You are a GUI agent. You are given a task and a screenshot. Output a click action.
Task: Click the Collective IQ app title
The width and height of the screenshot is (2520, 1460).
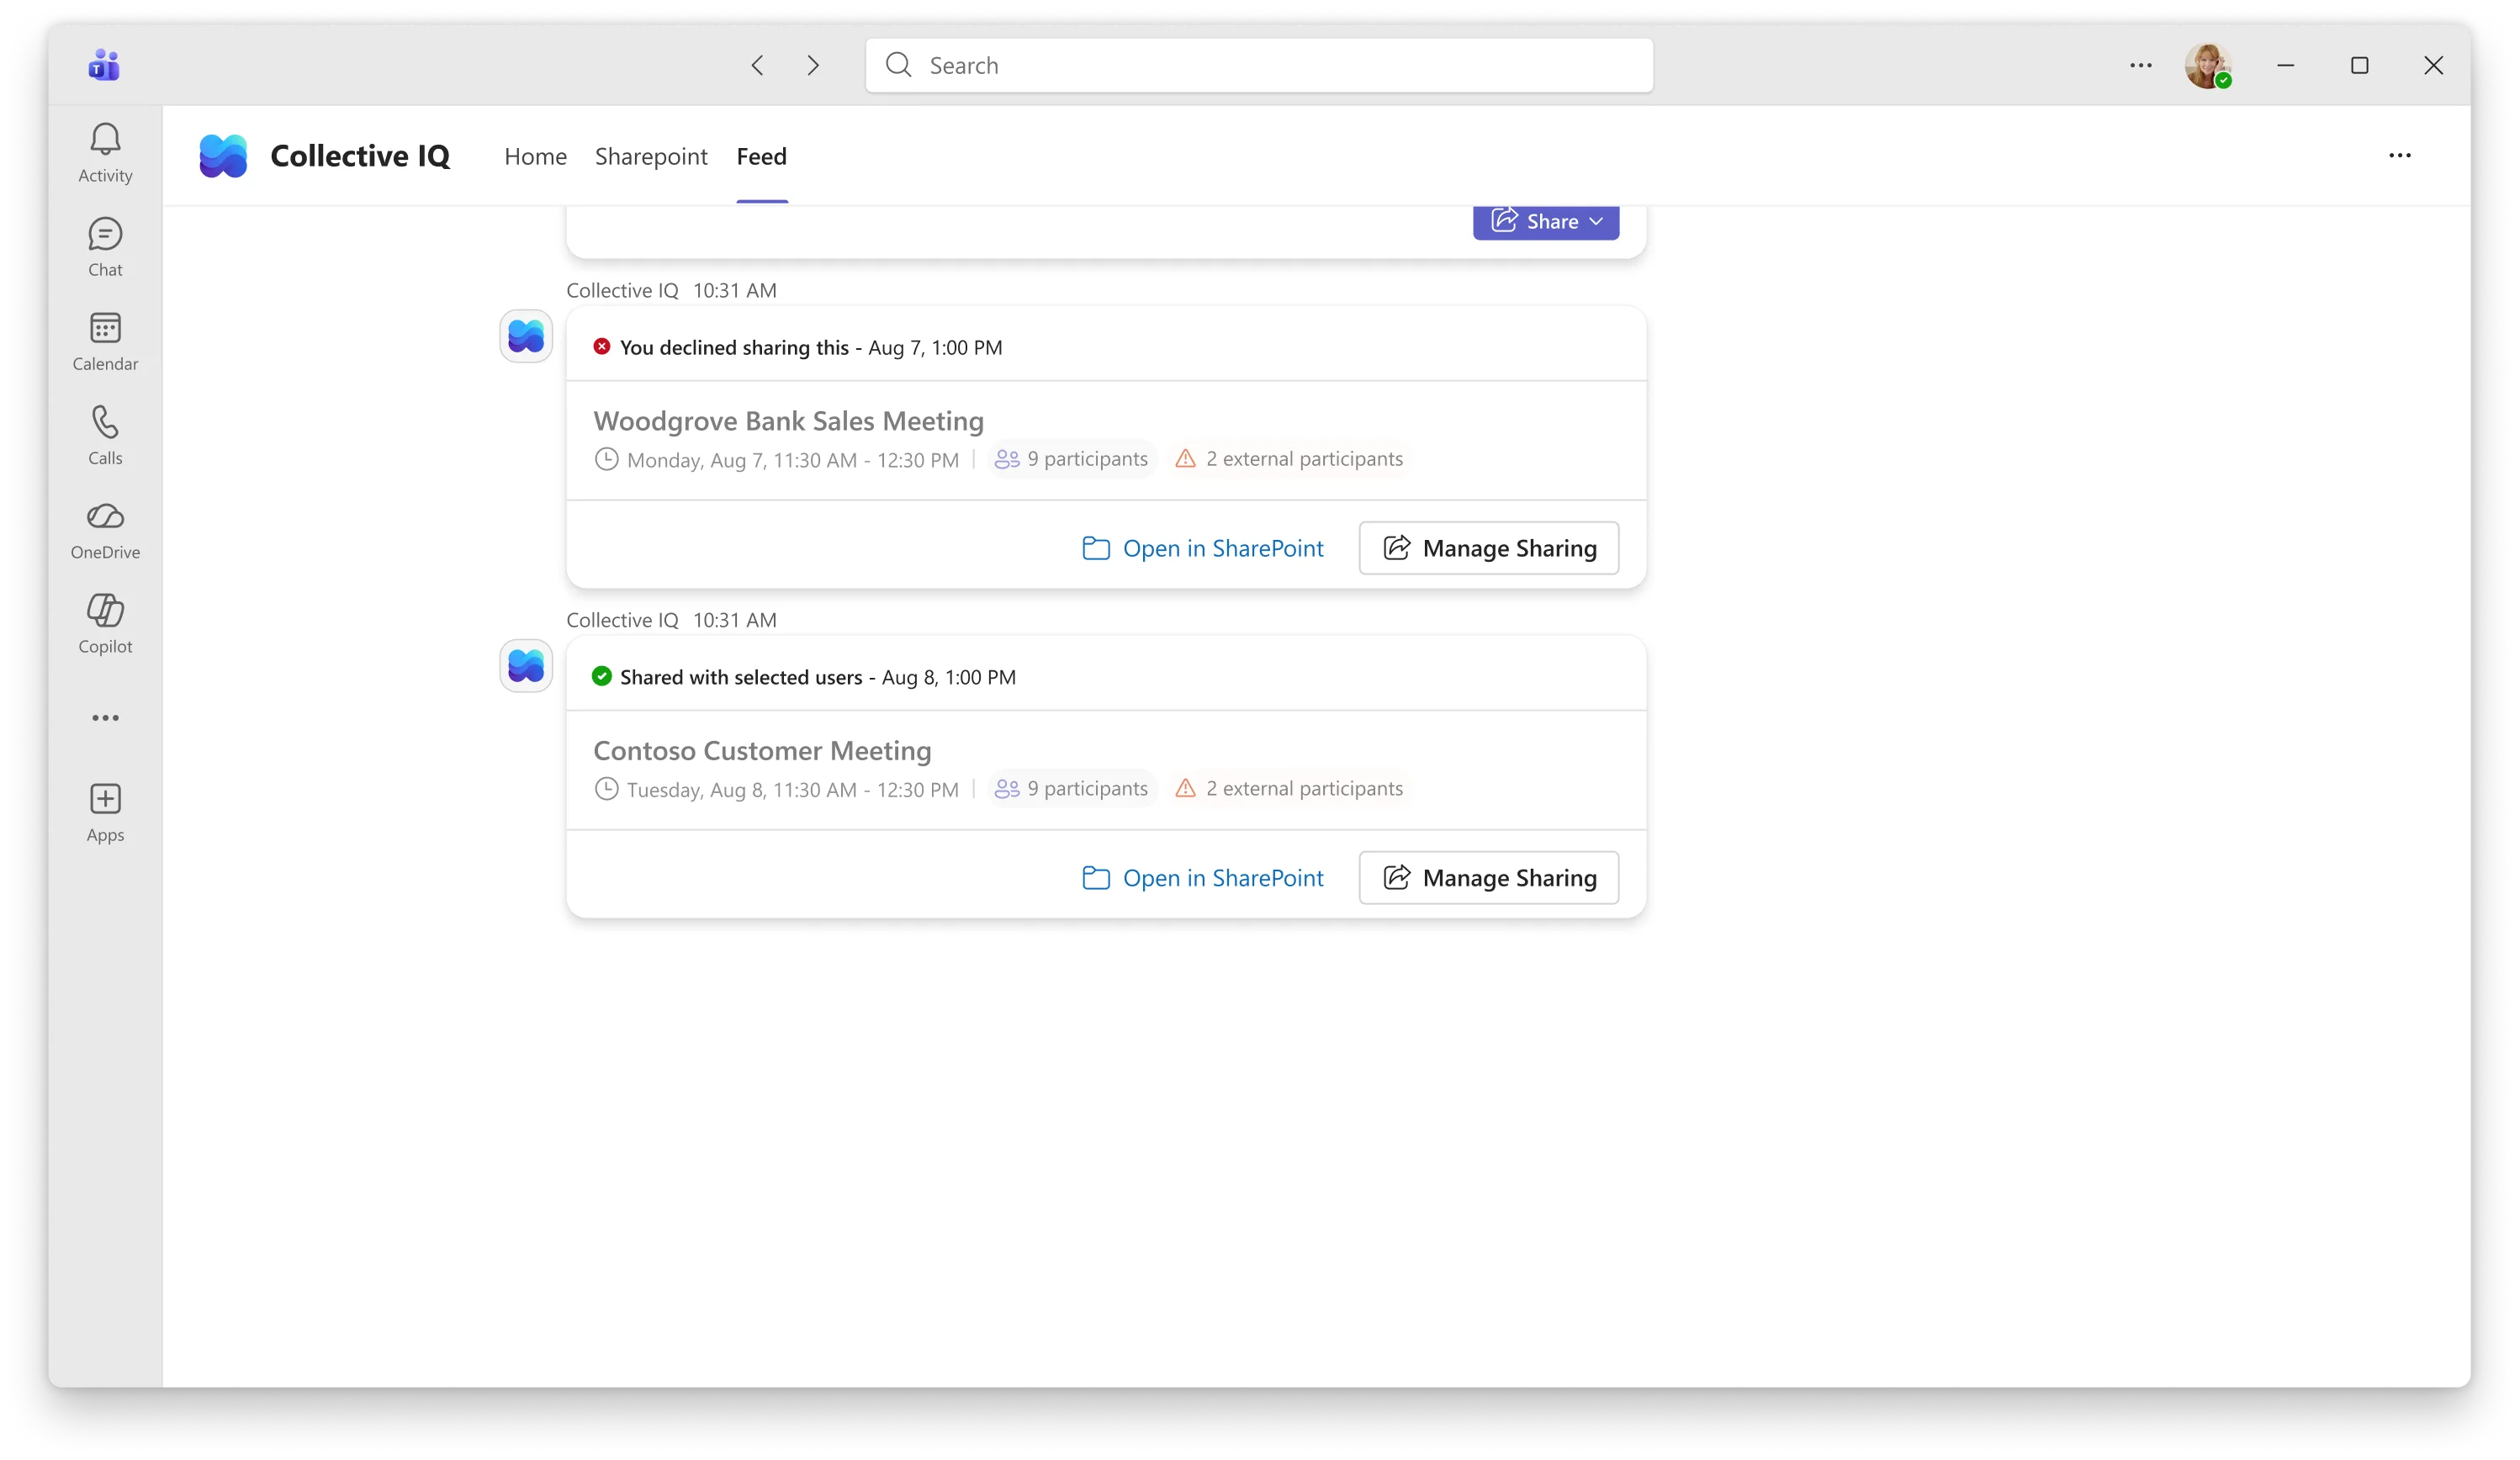tap(360, 156)
